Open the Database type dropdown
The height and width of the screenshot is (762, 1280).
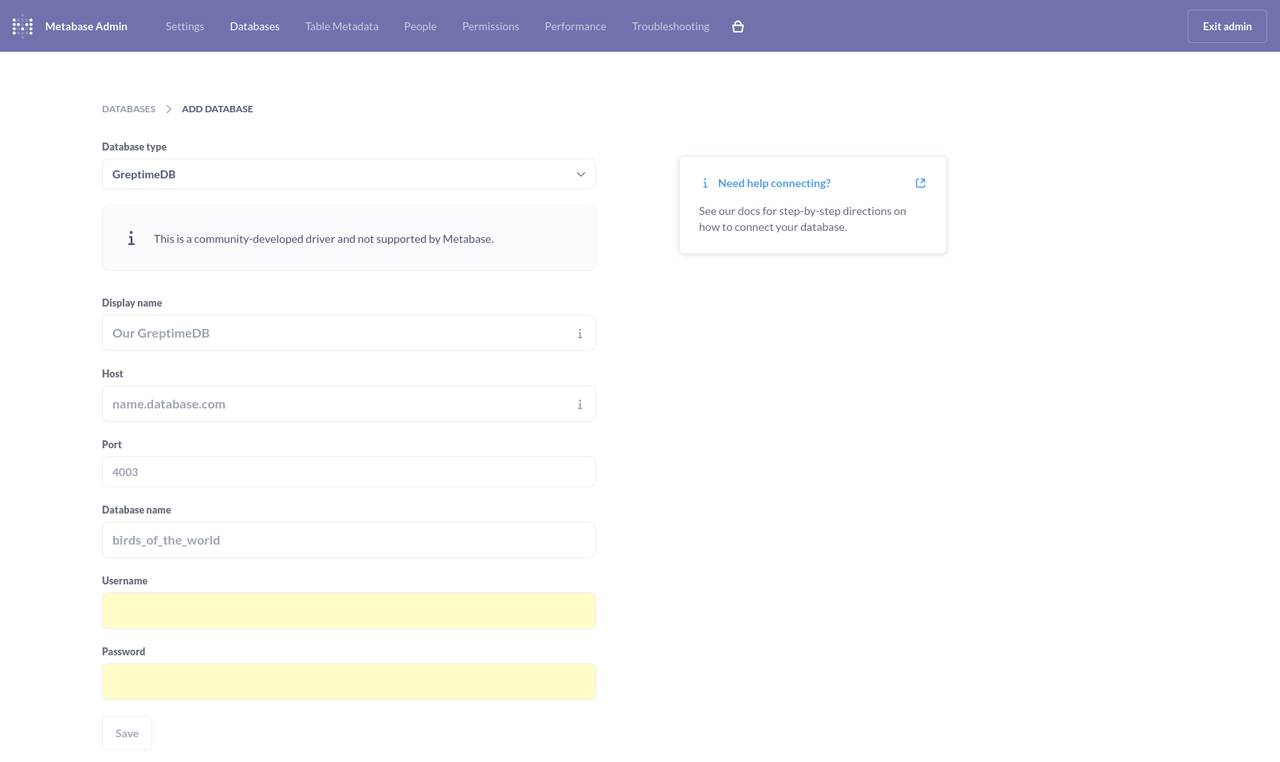click(x=348, y=174)
